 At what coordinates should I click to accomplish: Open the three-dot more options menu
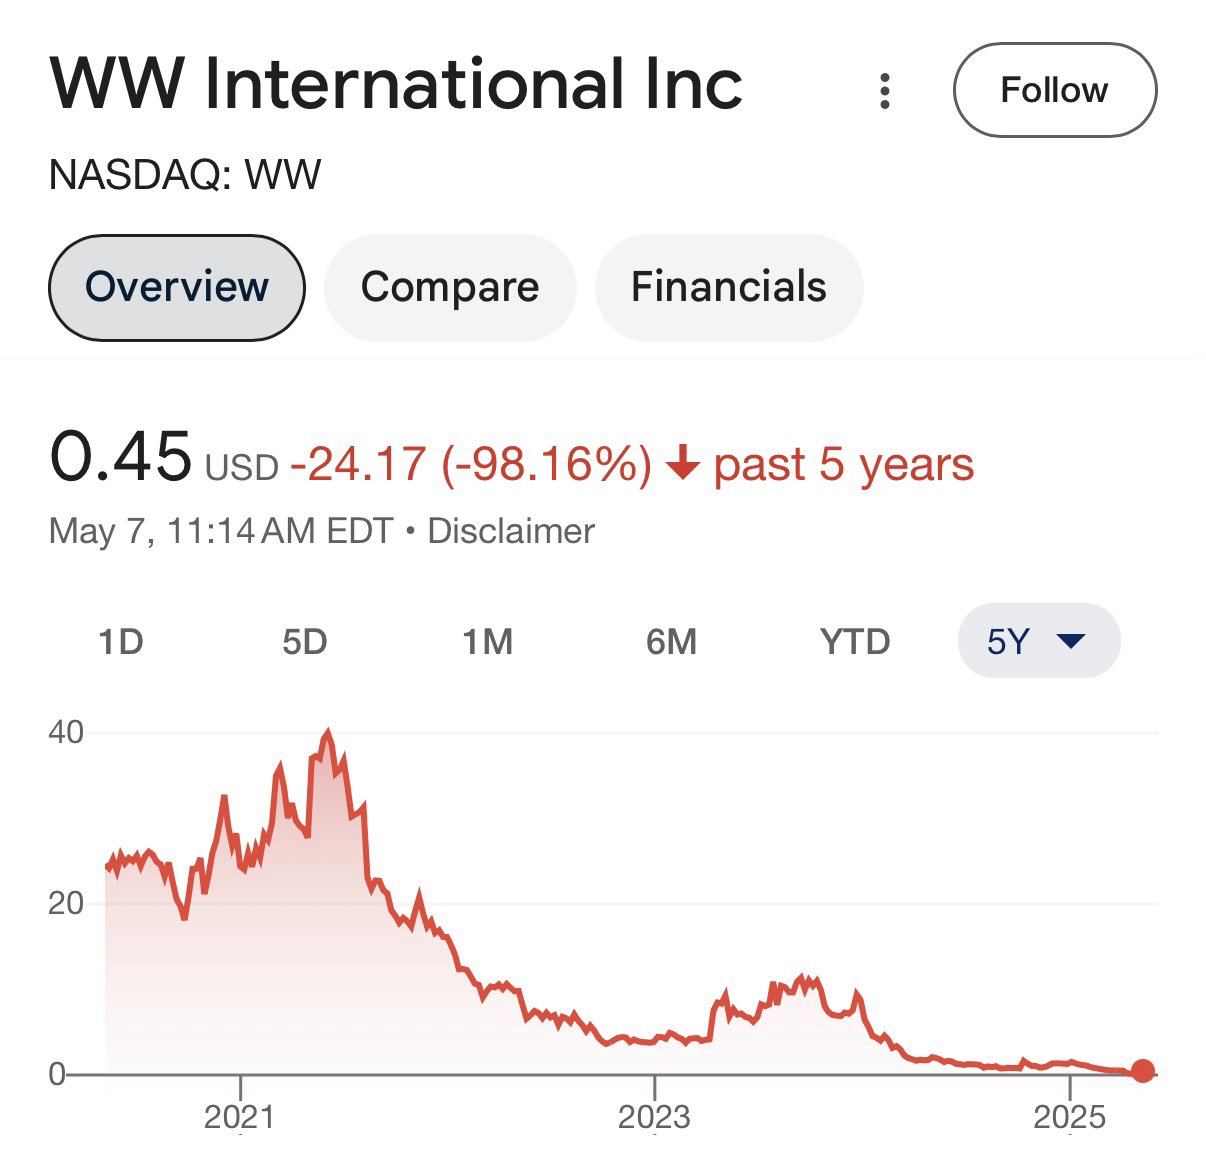(x=884, y=91)
